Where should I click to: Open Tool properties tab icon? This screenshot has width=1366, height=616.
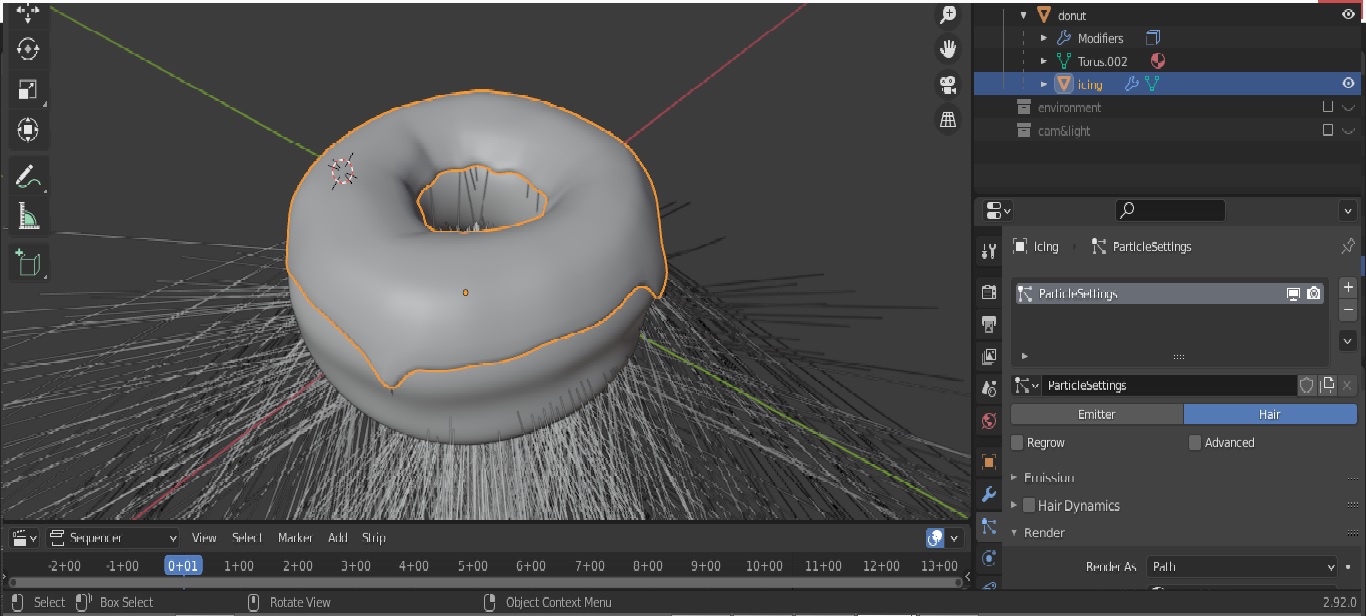[989, 251]
